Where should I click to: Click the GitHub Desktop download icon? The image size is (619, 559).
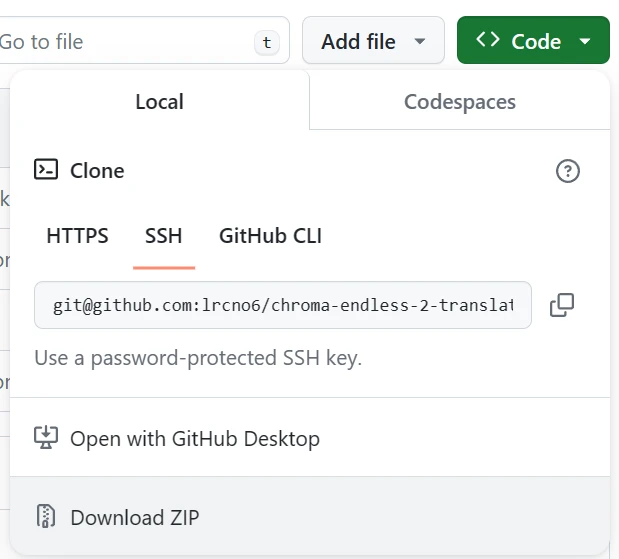coord(46,438)
